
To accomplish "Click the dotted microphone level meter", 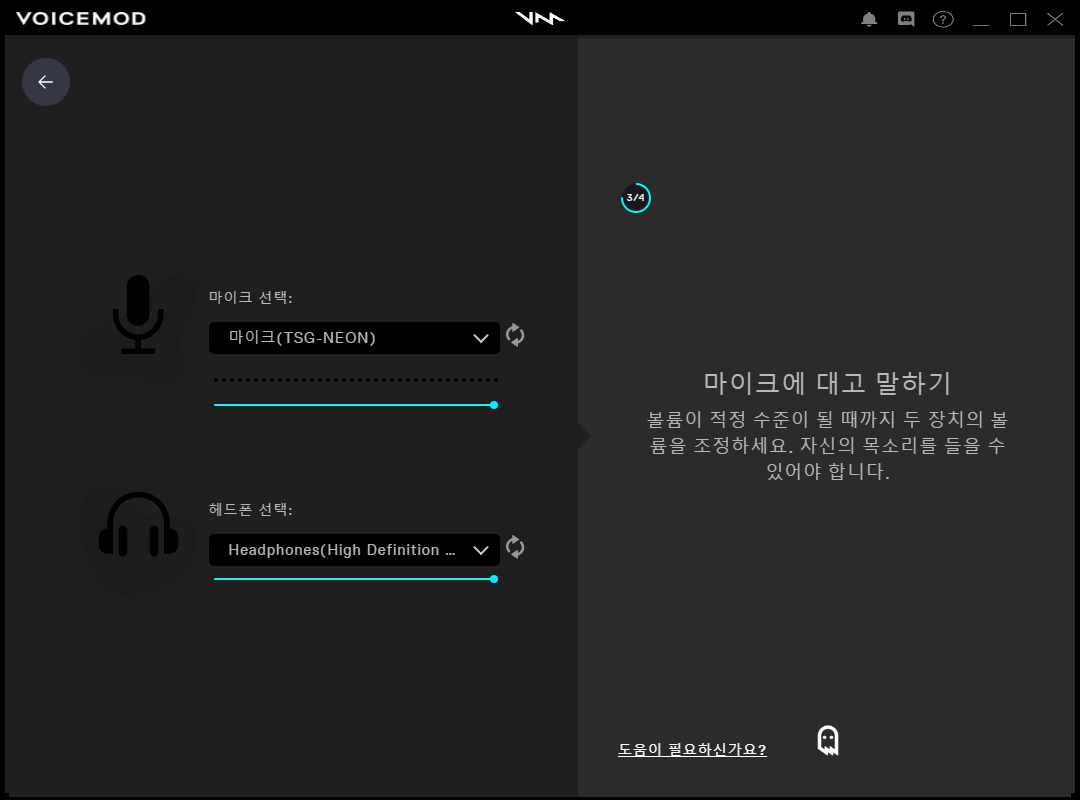I will point(355,380).
